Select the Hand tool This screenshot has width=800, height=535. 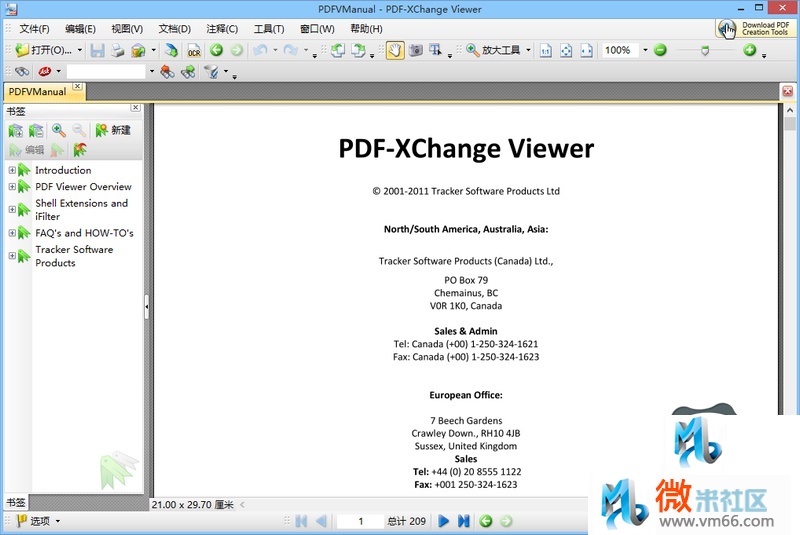pos(395,50)
